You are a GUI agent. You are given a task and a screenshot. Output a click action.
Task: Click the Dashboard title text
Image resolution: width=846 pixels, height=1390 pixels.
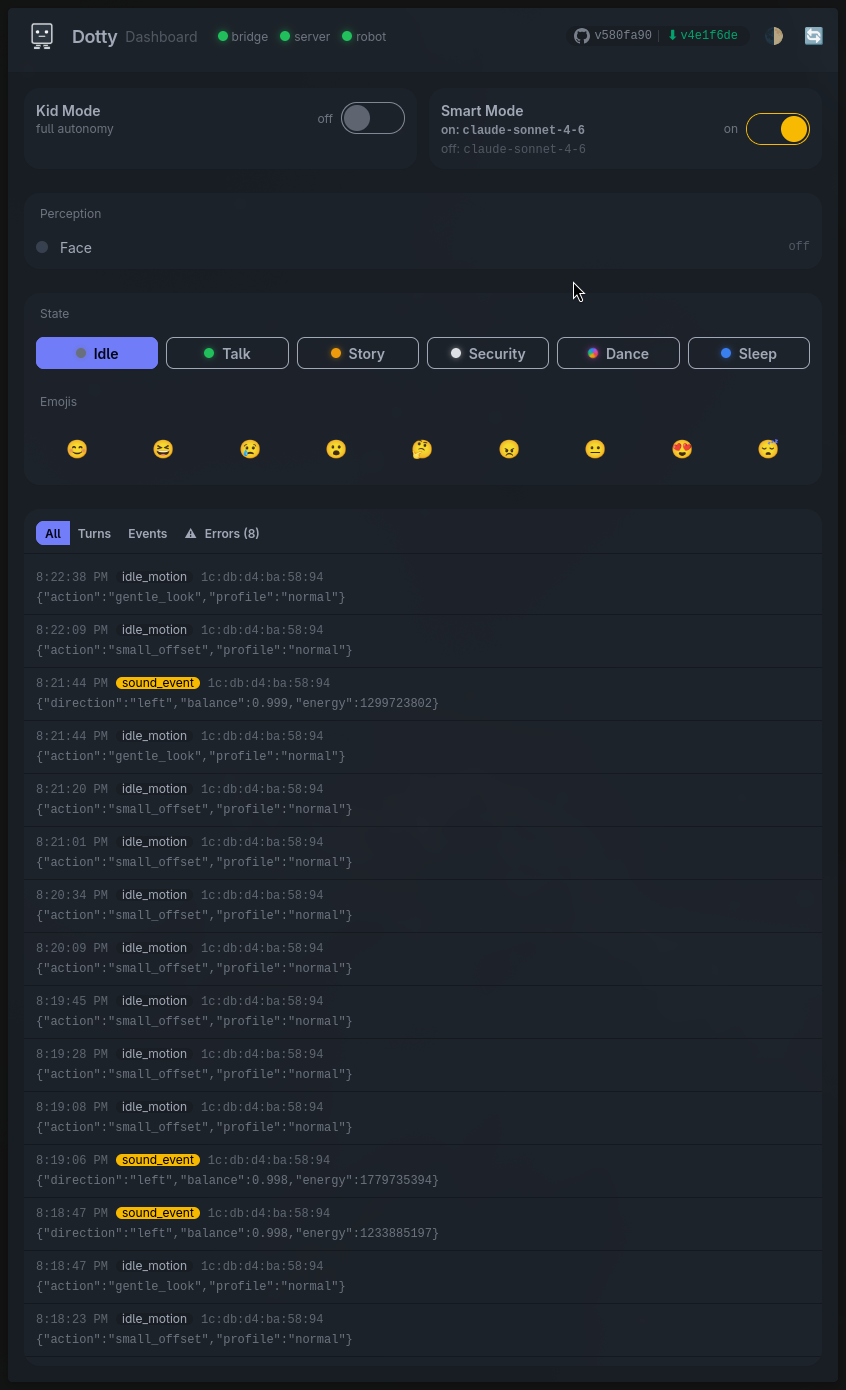161,37
